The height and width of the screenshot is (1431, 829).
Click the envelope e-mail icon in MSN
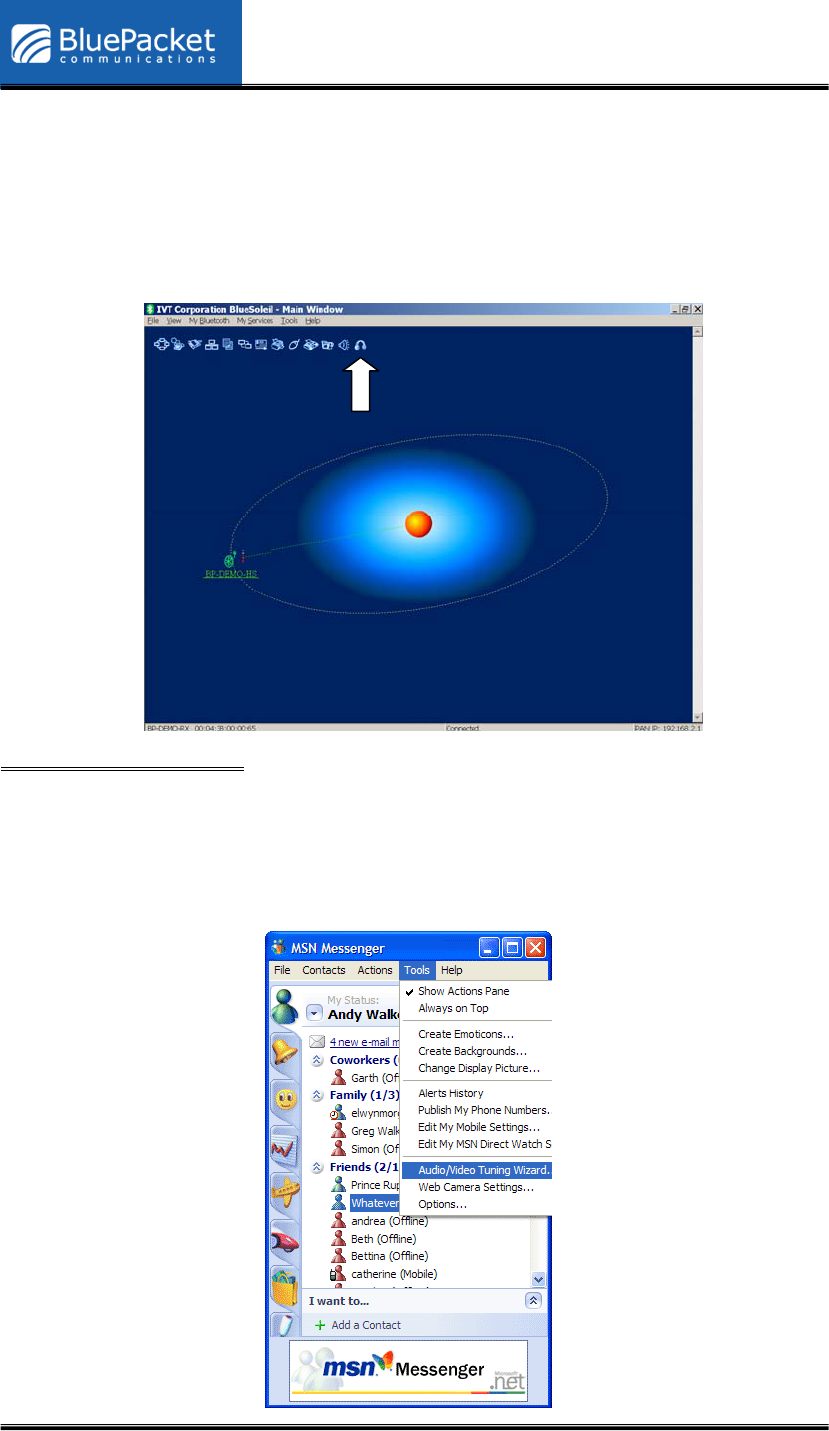click(317, 1041)
